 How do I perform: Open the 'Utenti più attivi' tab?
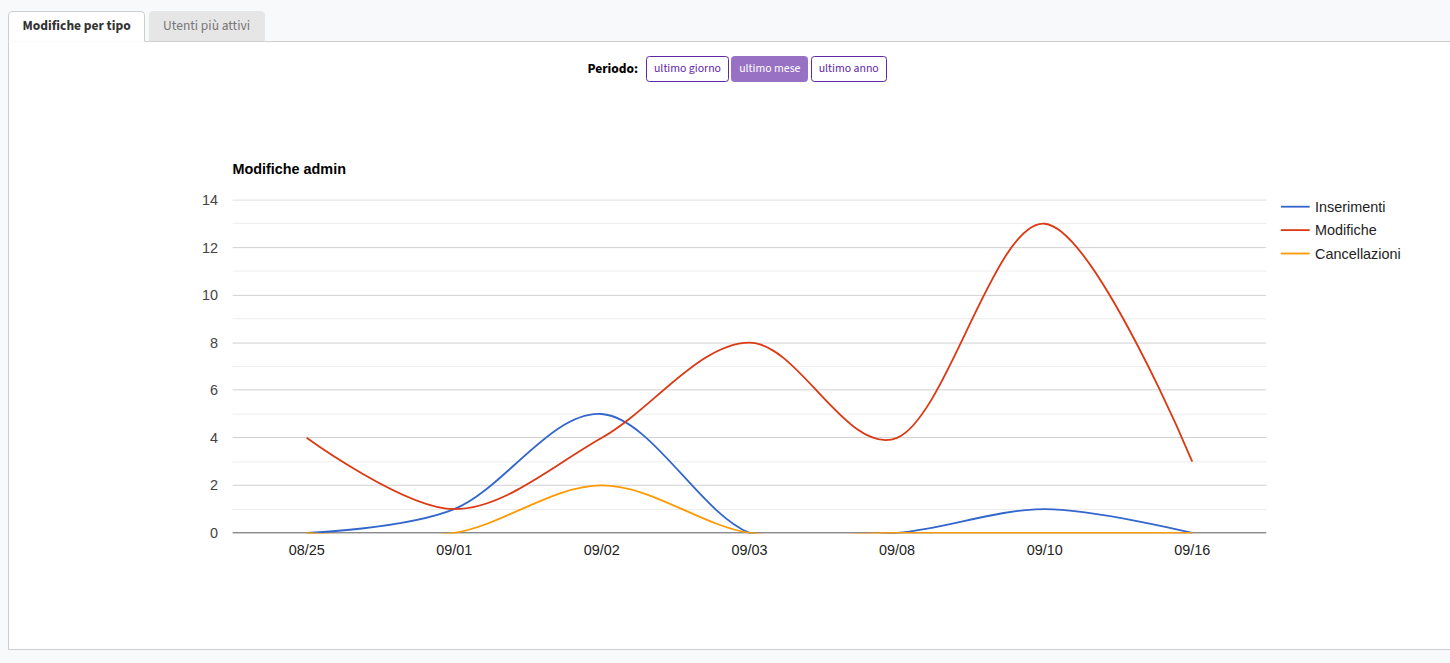click(207, 26)
